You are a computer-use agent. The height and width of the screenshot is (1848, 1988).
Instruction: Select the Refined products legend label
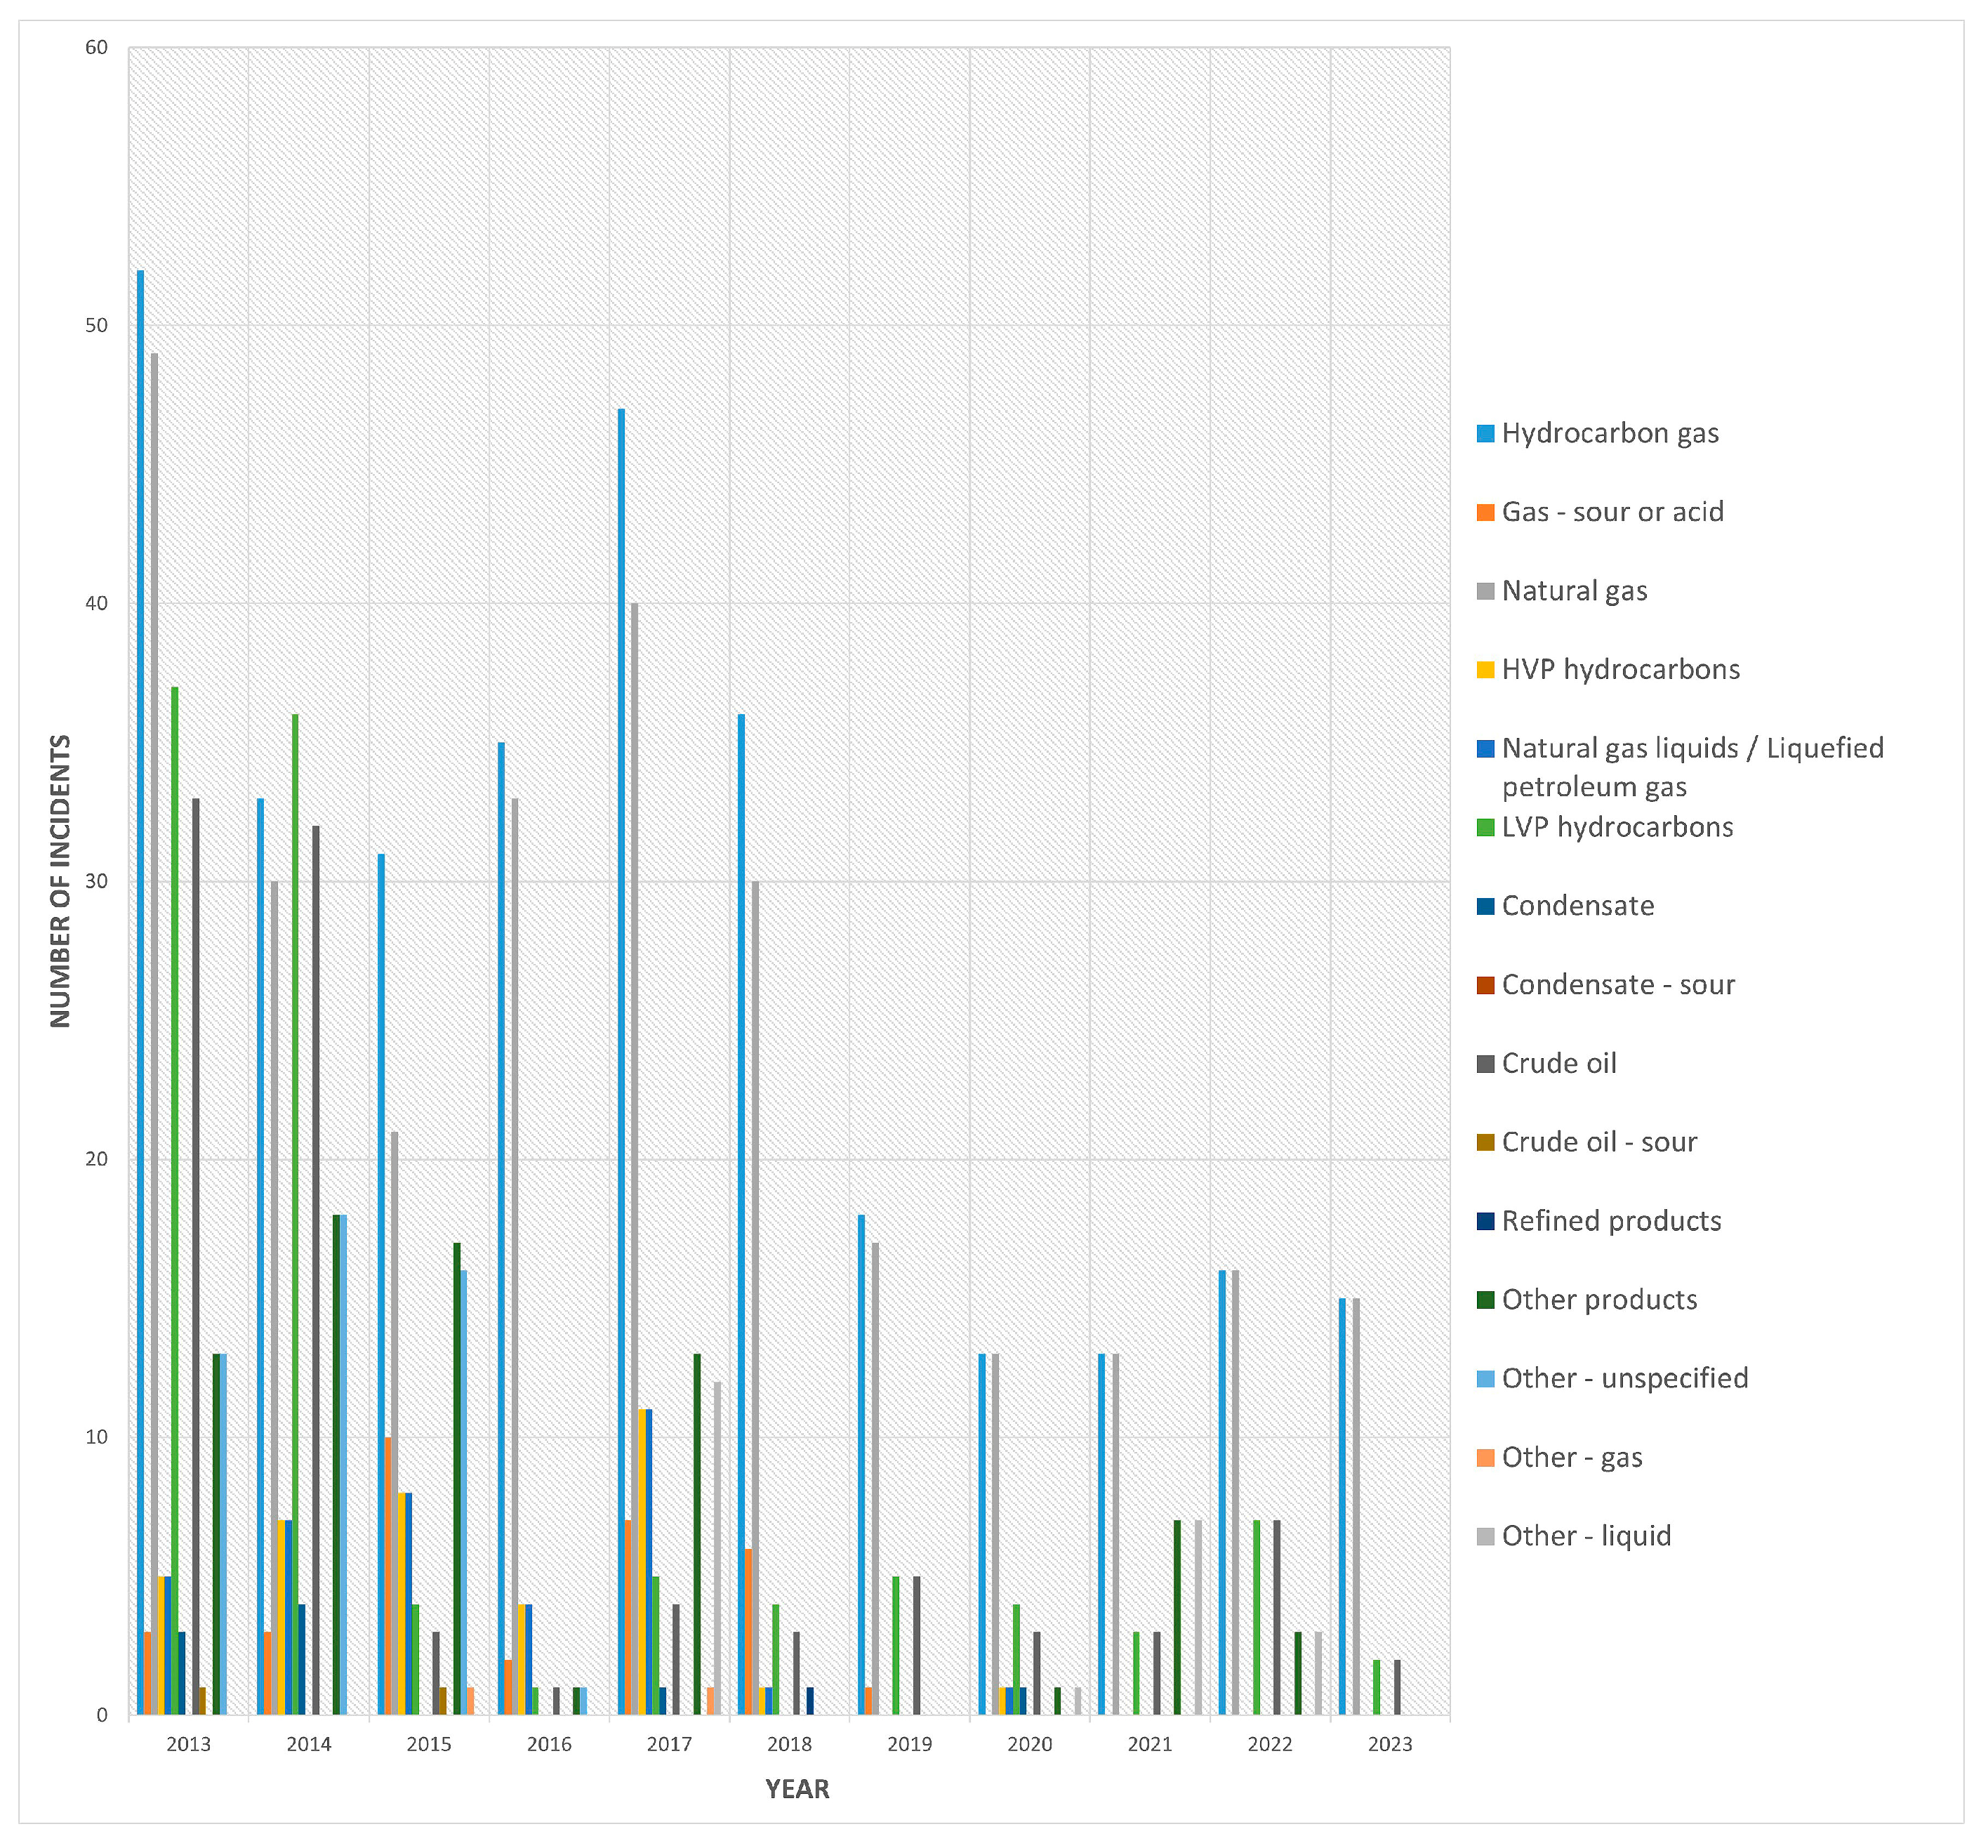click(x=1611, y=1221)
